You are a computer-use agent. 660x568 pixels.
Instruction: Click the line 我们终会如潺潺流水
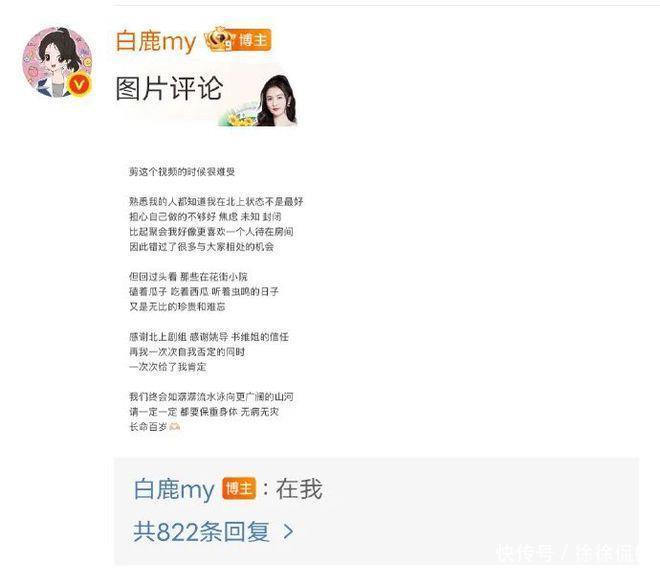(x=211, y=397)
